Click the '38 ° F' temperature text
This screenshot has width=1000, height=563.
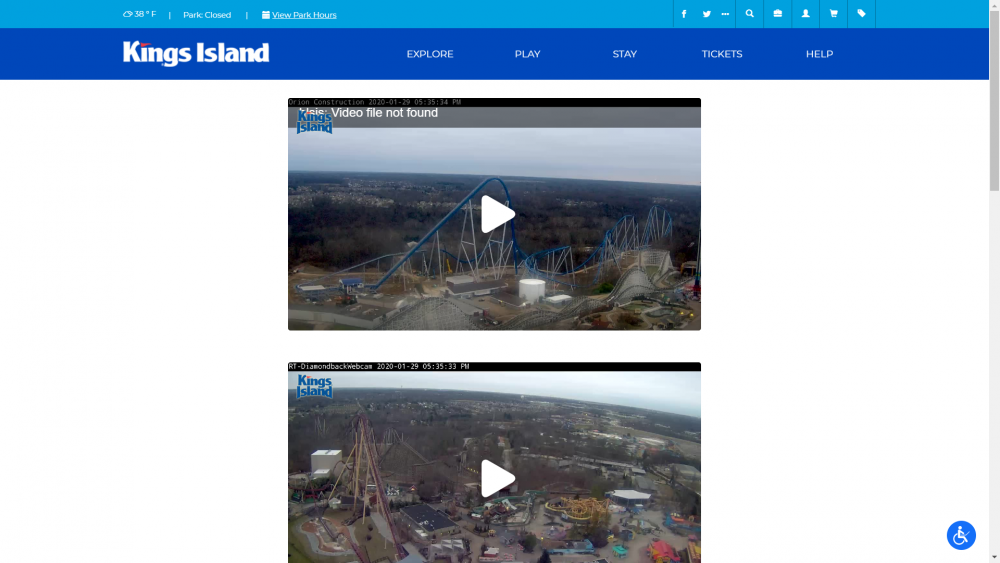(145, 14)
